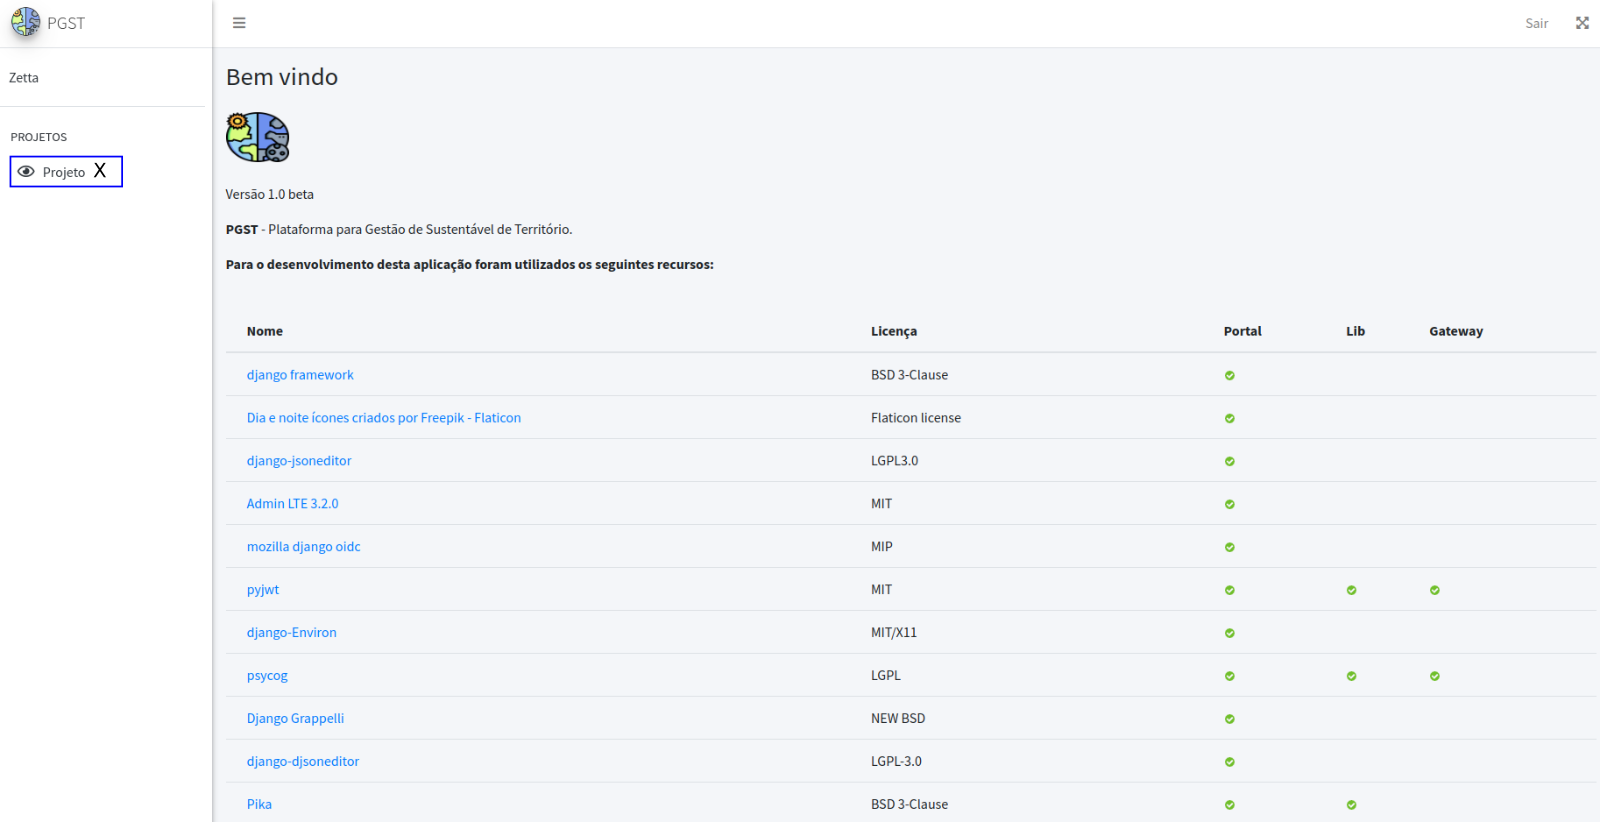Open the django framework link
Viewport: 1600px width, 822px height.
coord(300,375)
